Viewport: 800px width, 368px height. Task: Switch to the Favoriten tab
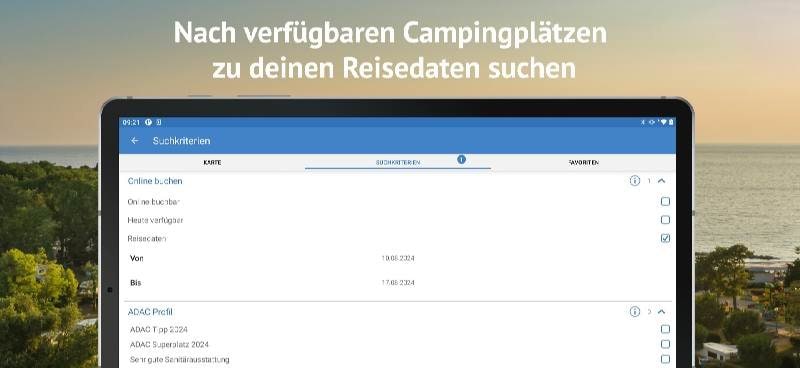pyautogui.click(x=584, y=162)
